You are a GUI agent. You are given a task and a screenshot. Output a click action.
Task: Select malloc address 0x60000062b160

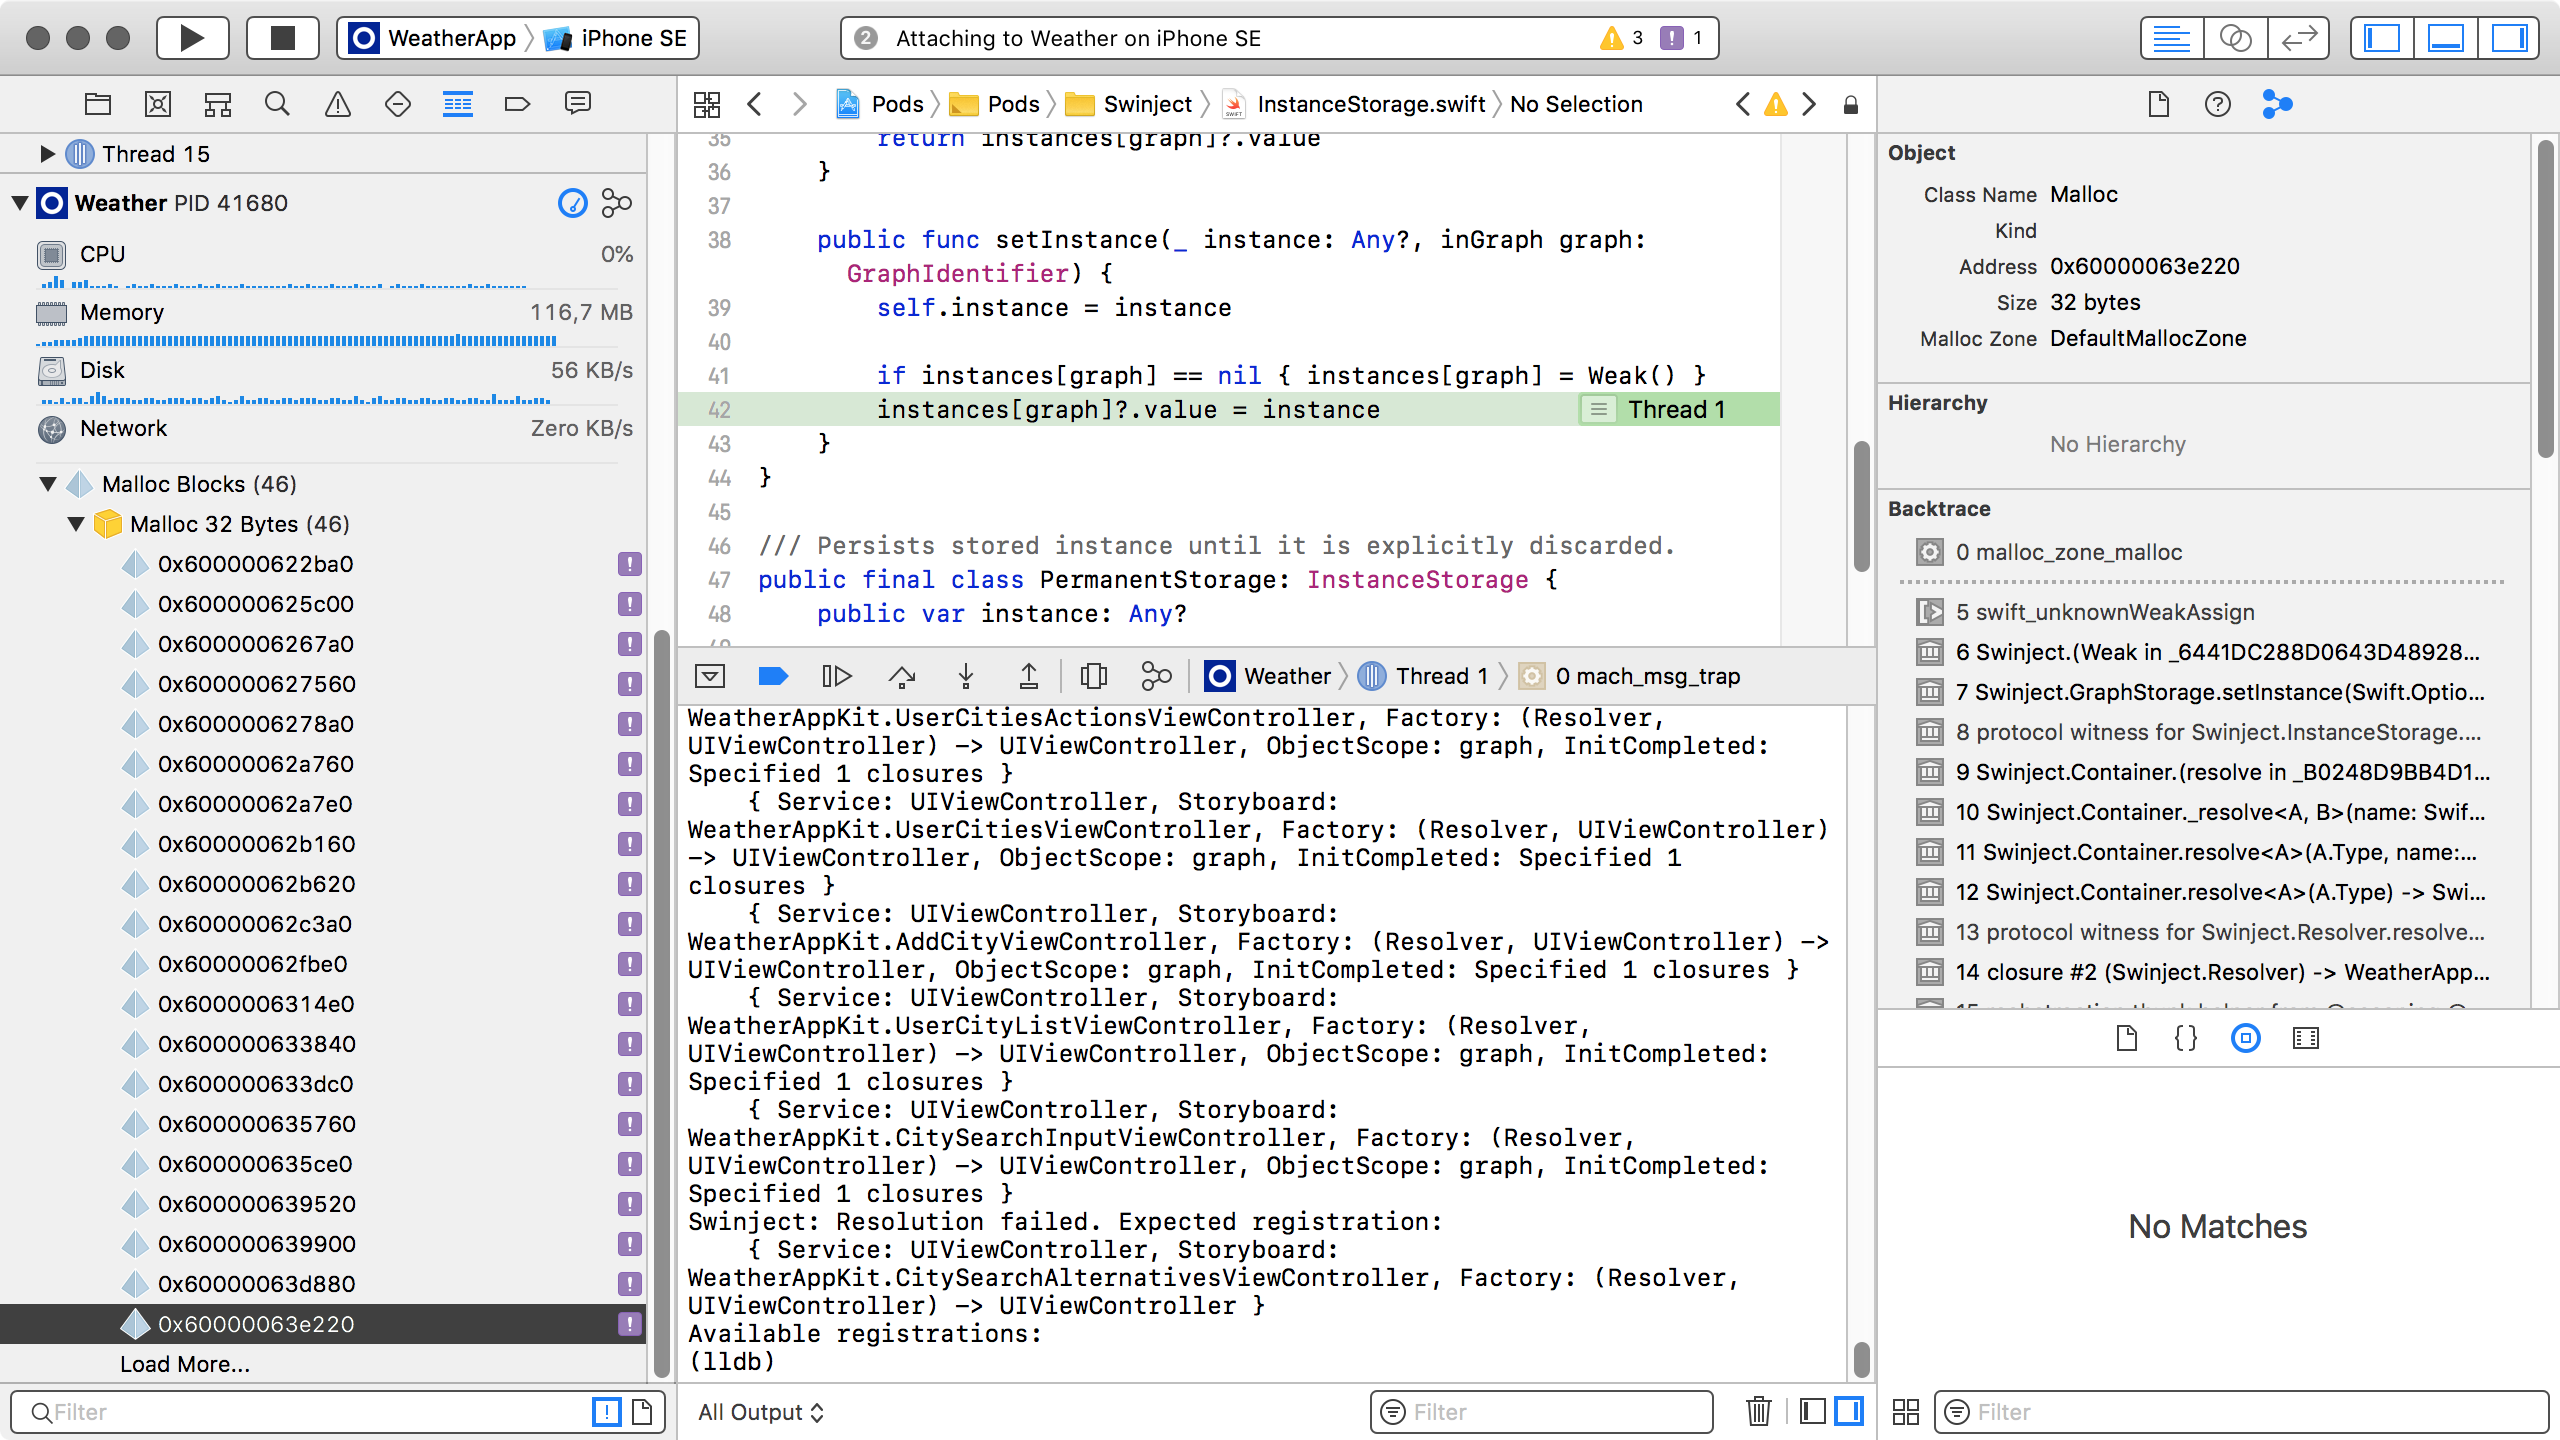click(257, 844)
